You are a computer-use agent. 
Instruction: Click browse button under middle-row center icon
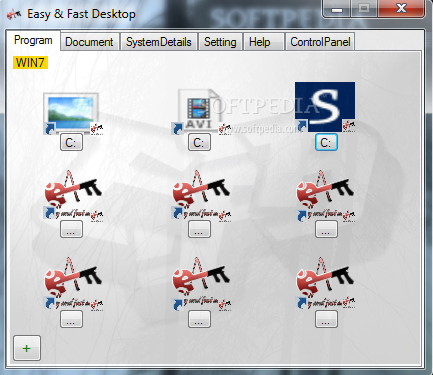click(x=199, y=229)
